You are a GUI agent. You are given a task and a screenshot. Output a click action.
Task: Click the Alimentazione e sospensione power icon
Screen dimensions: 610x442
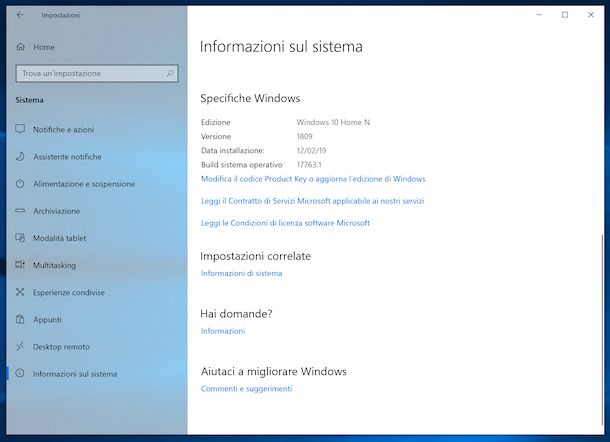20,184
